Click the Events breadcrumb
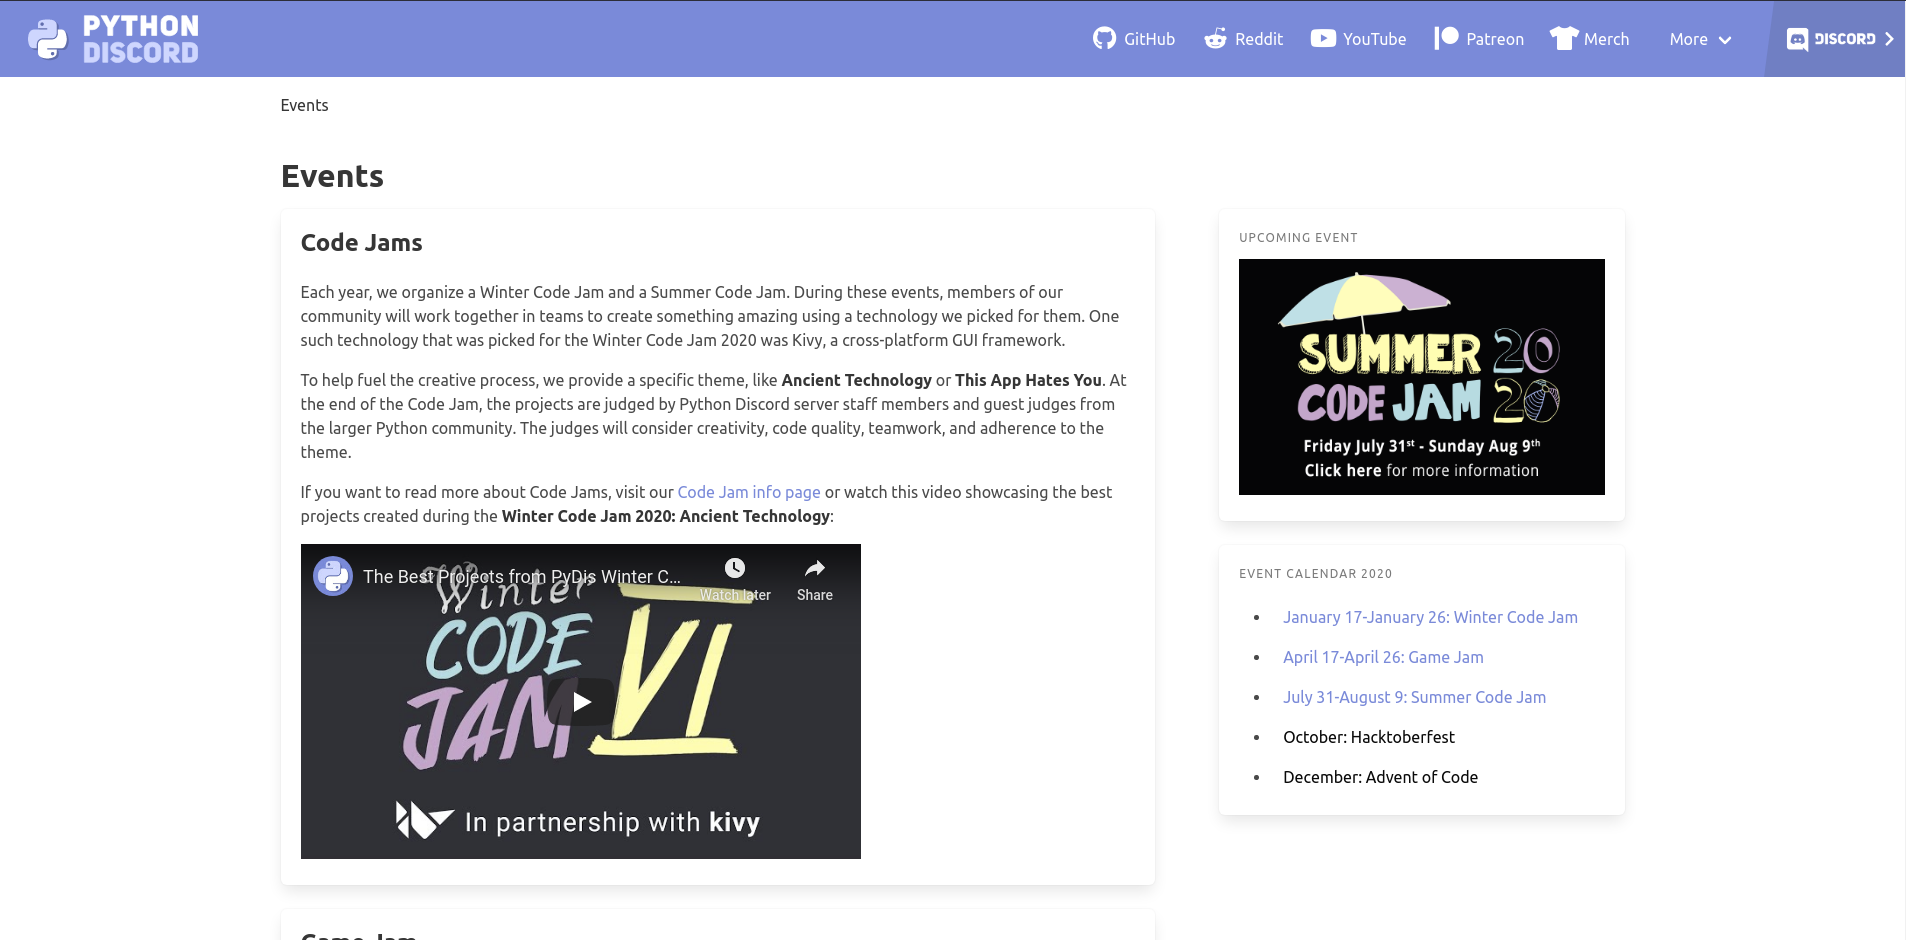Viewport: 1906px width, 940px height. tap(304, 105)
